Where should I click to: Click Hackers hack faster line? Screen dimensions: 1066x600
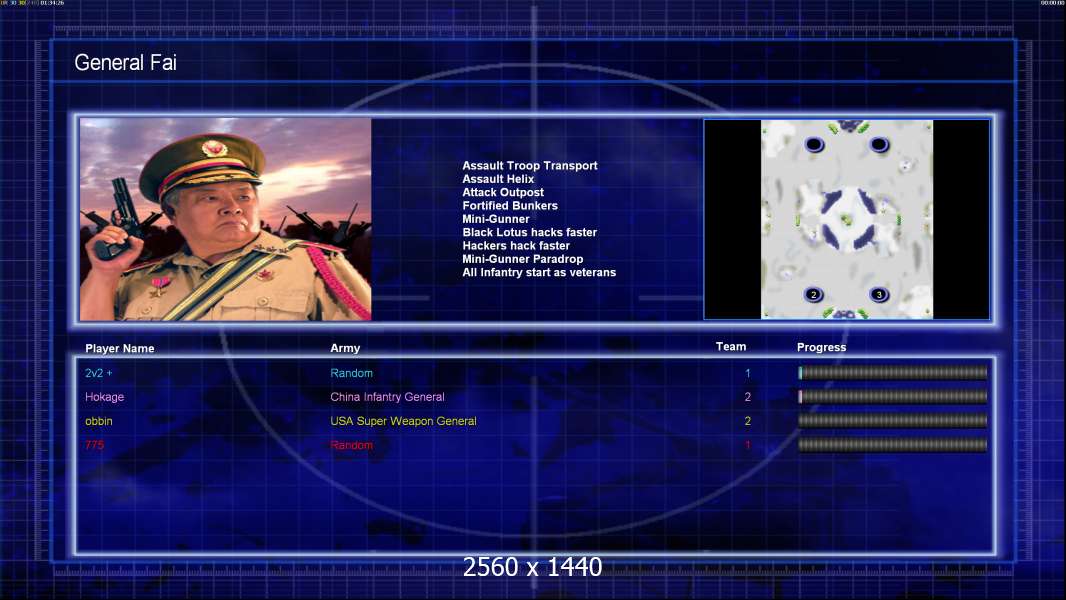[516, 245]
